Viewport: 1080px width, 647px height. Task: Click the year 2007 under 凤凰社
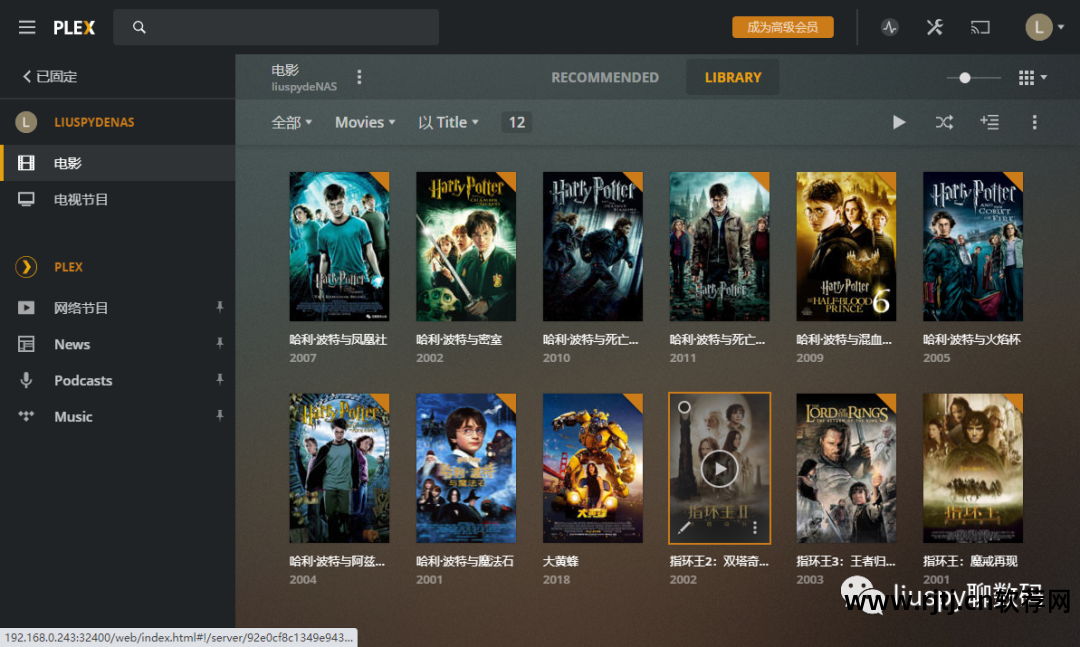tap(303, 358)
